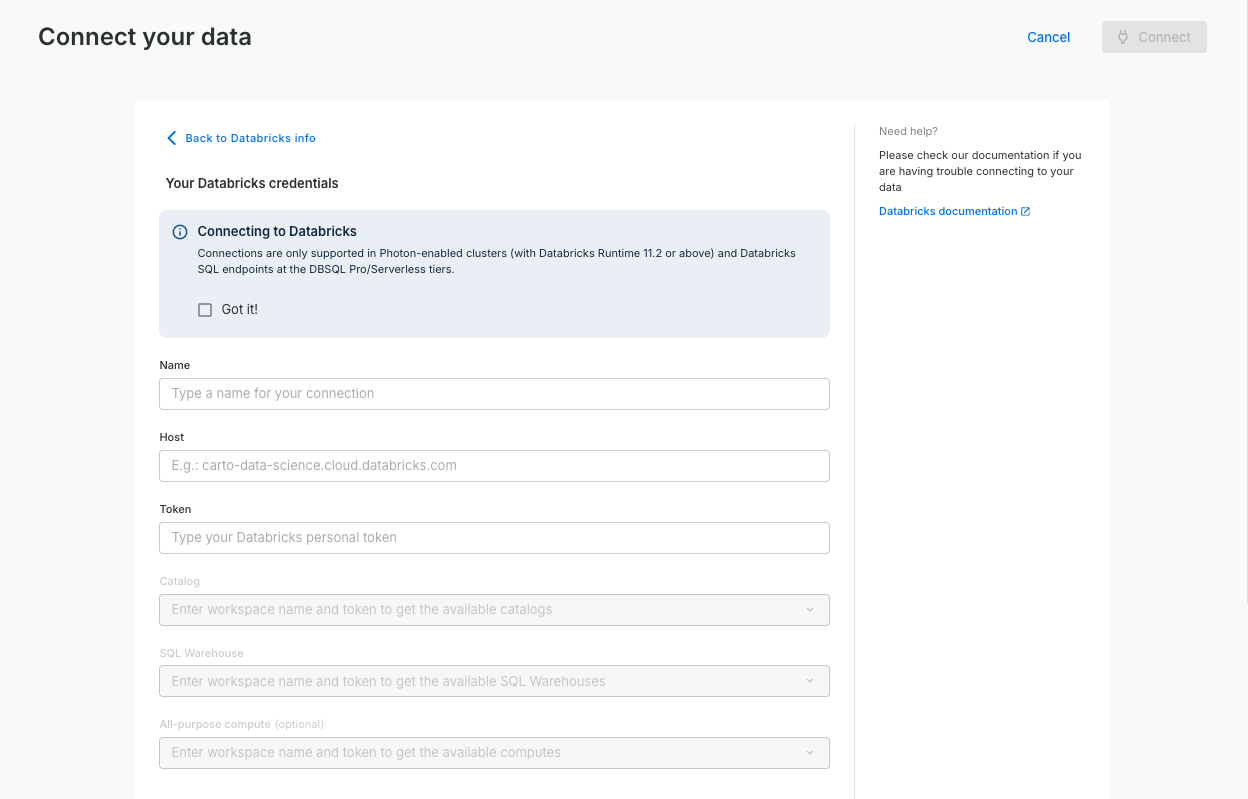Image resolution: width=1248 pixels, height=799 pixels.
Task: Click external-link icon beside Databricks documentation
Action: click(x=1026, y=212)
